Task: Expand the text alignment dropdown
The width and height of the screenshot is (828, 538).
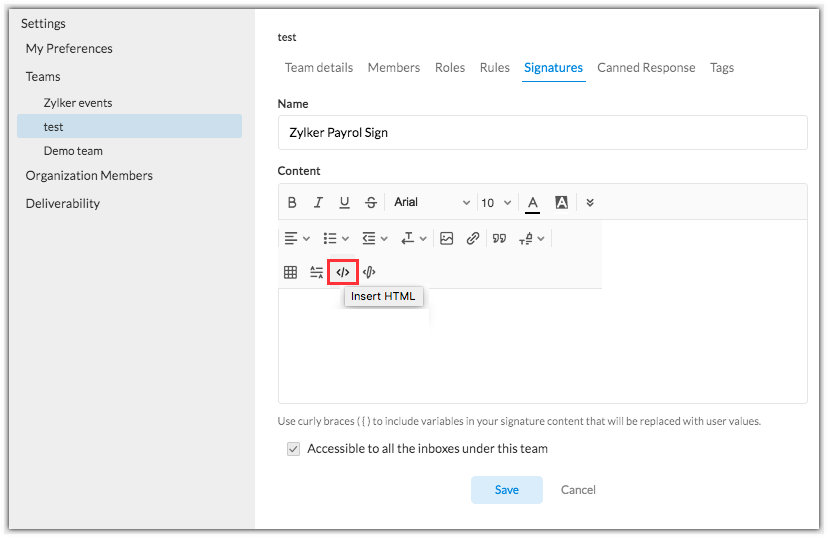Action: [297, 239]
